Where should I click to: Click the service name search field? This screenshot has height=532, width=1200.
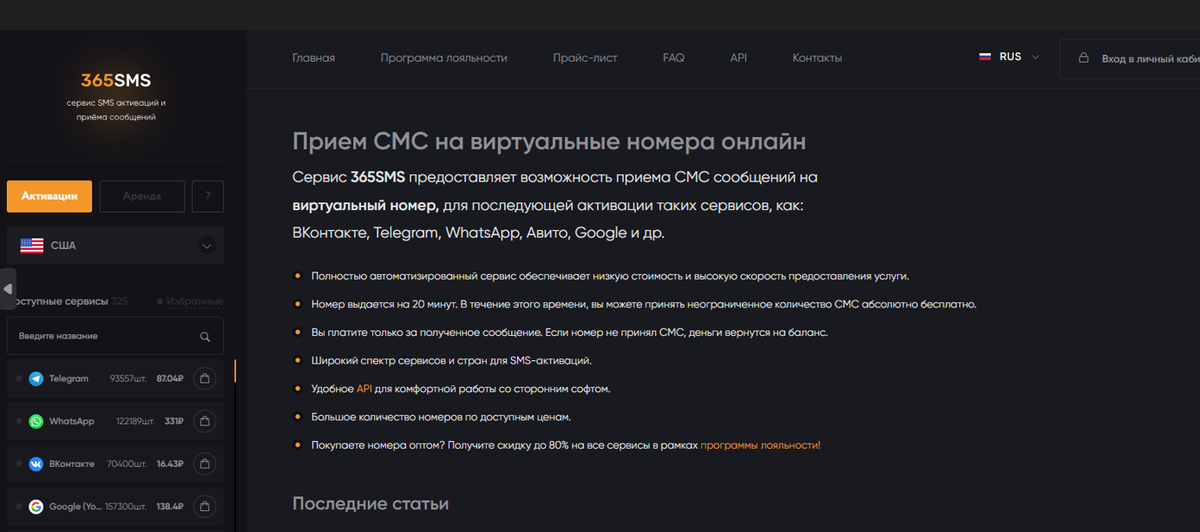115,336
